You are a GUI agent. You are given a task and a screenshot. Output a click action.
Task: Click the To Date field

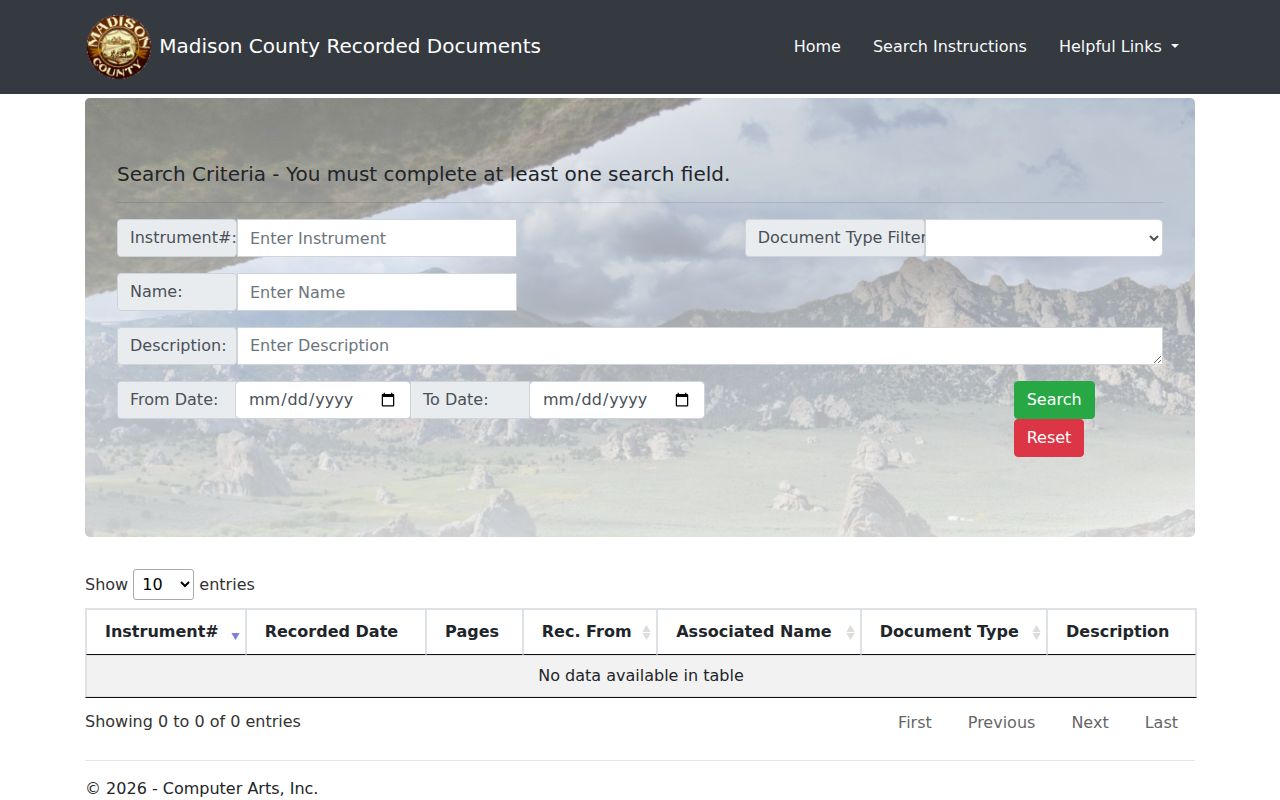click(x=617, y=400)
